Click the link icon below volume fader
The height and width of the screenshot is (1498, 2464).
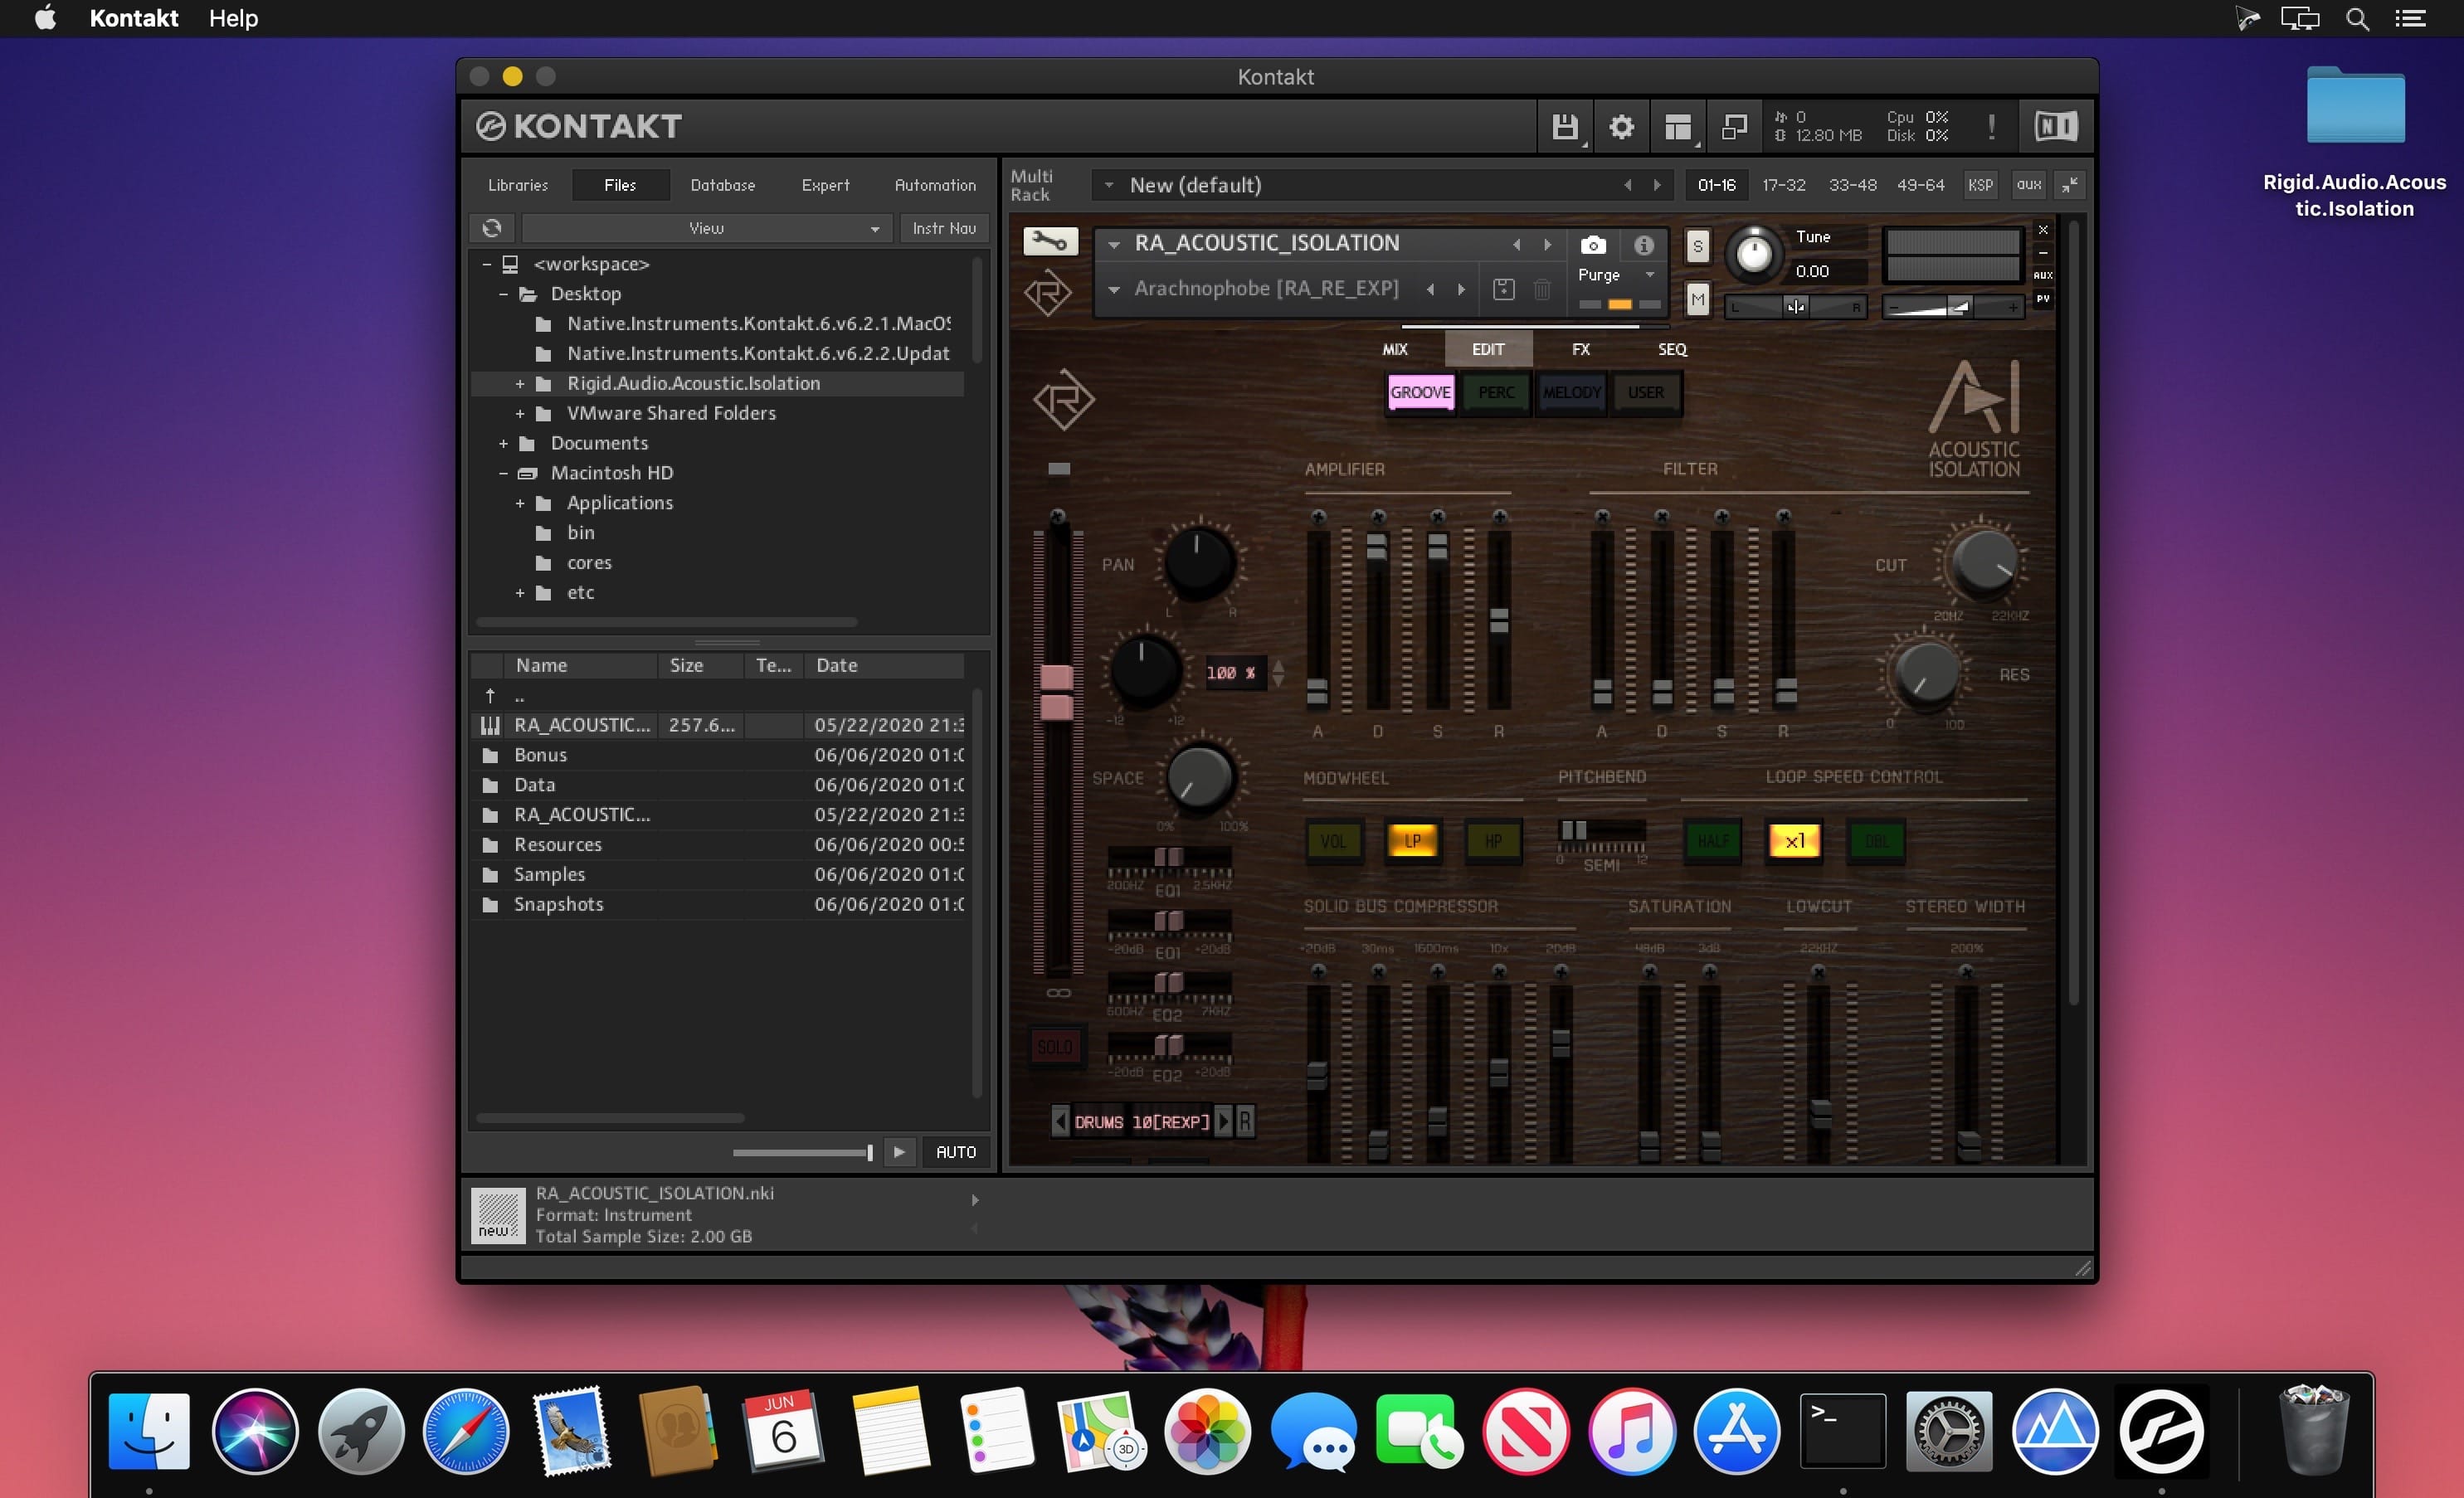[1058, 993]
